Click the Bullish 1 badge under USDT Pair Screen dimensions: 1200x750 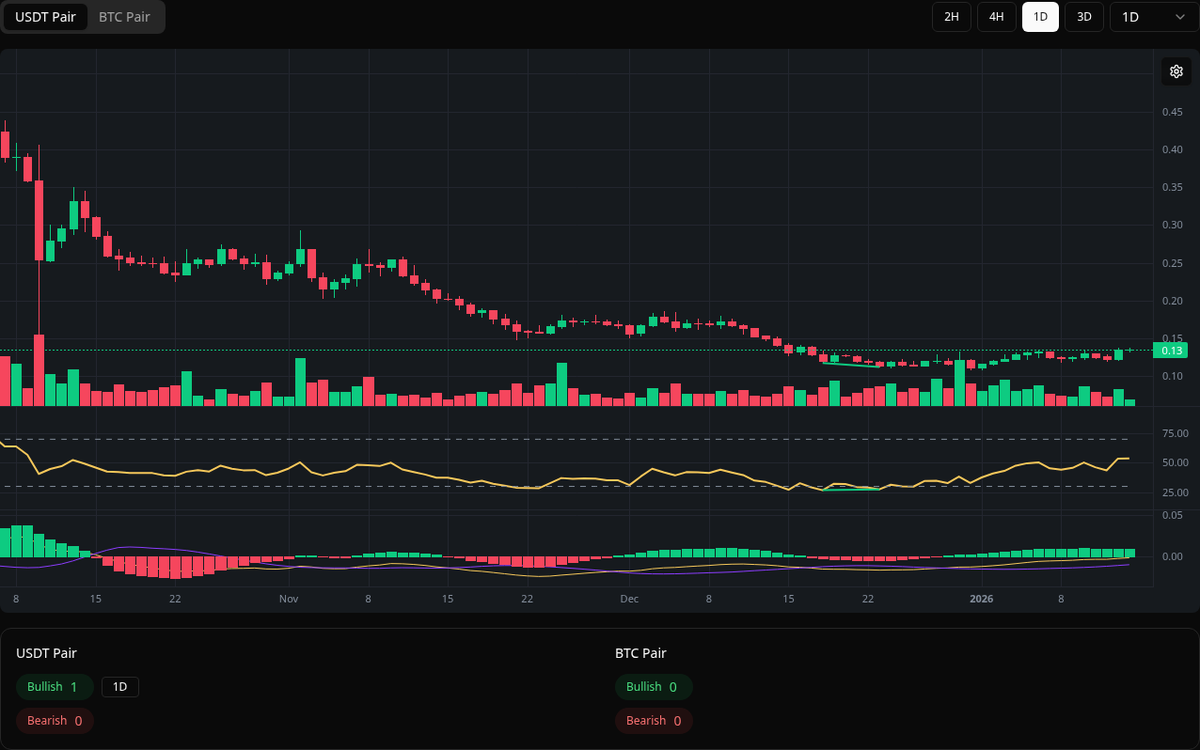pos(54,687)
